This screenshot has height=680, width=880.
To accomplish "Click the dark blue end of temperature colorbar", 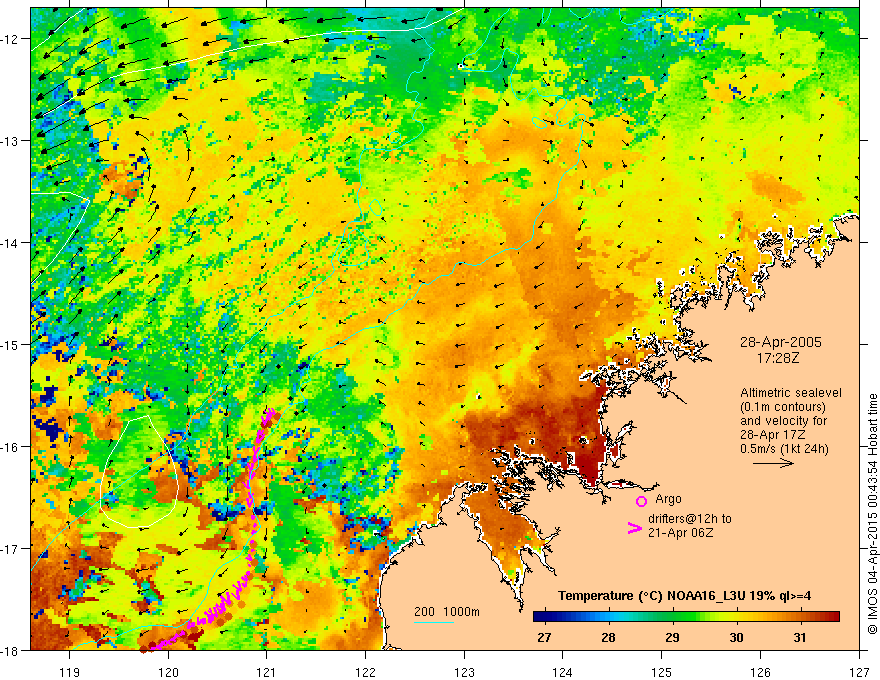I will [538, 616].
